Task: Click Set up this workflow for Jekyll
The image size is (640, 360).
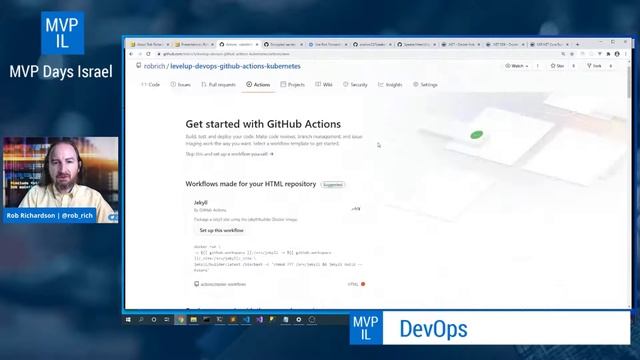Action: pos(221,230)
